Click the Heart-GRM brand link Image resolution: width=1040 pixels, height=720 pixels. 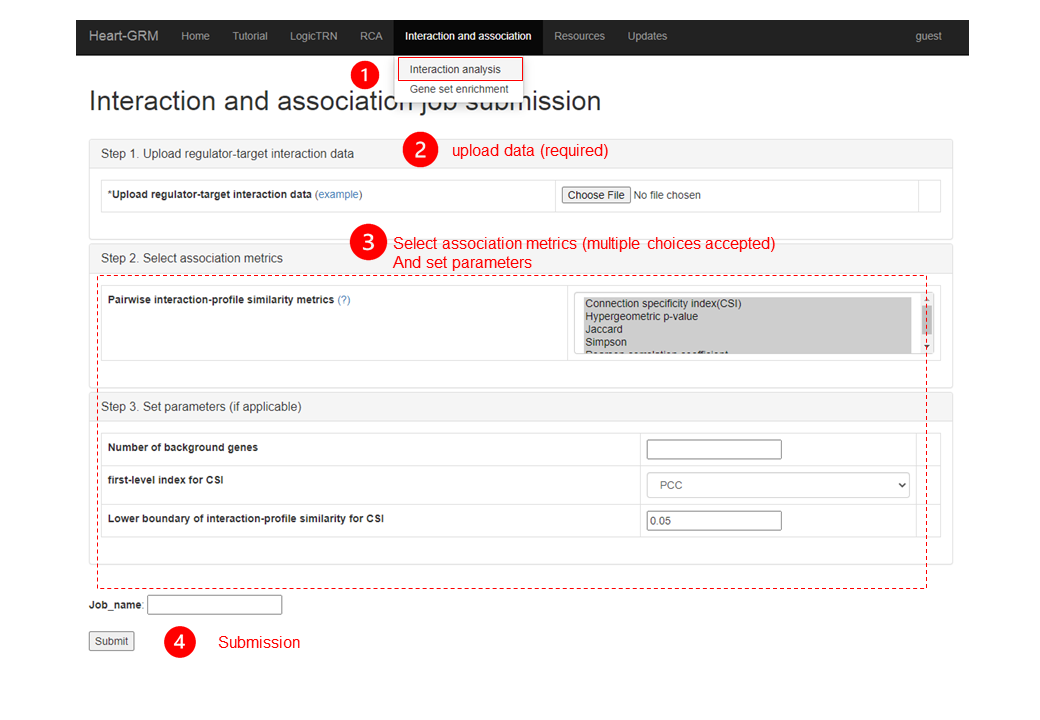[x=123, y=36]
